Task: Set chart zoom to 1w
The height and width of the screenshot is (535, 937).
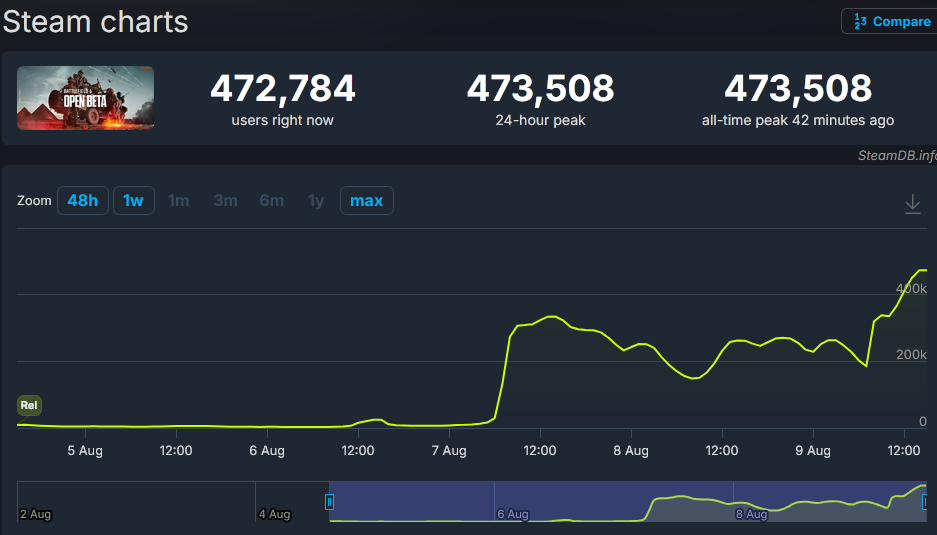Action: click(133, 200)
